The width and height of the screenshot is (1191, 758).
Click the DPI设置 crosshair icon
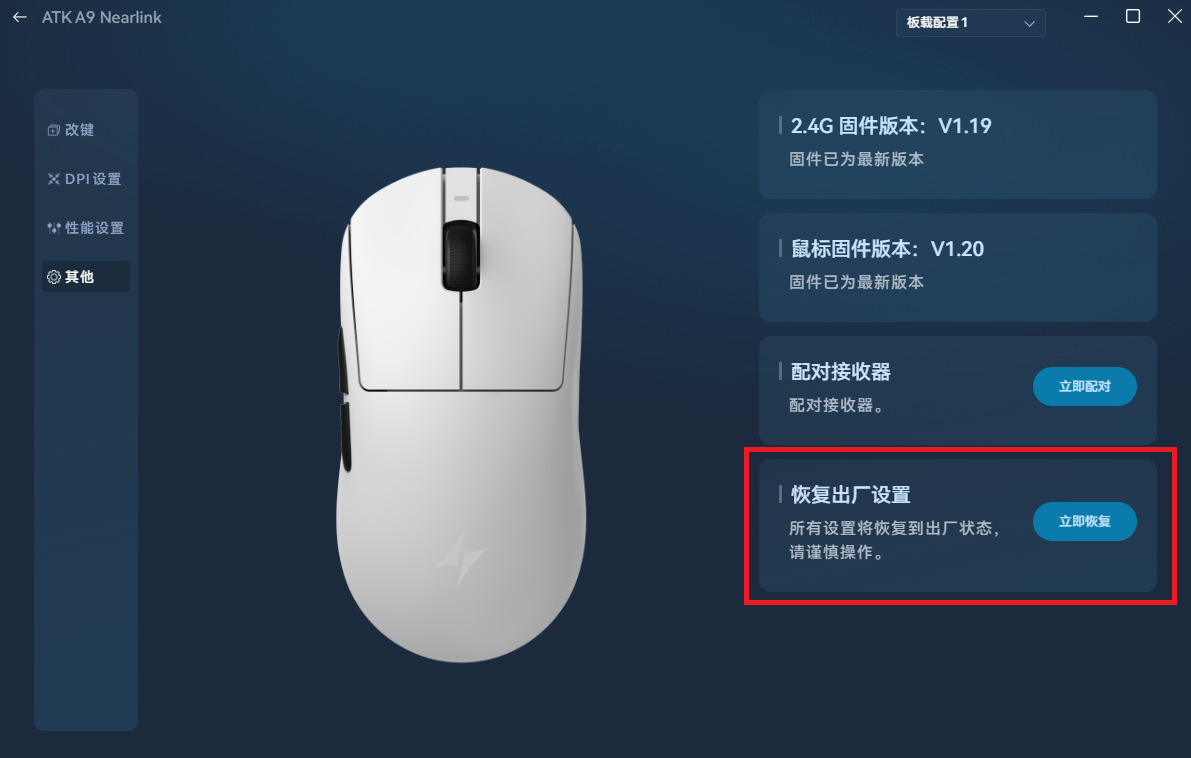tap(53, 179)
